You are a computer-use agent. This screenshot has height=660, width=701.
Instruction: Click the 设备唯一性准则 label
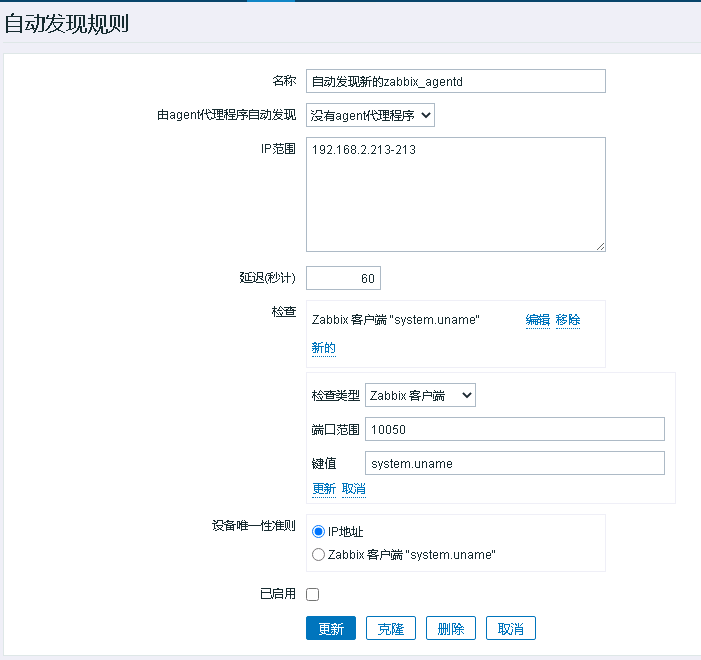253,525
